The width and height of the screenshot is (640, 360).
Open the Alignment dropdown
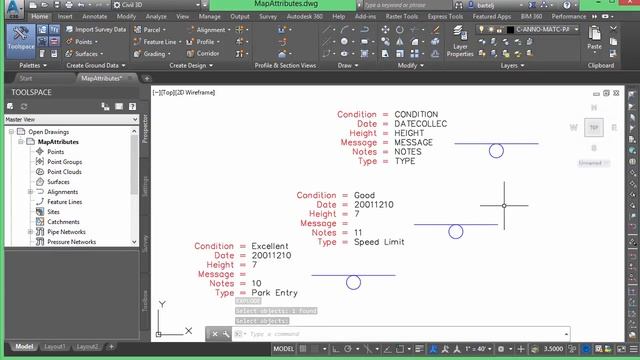[x=209, y=30]
